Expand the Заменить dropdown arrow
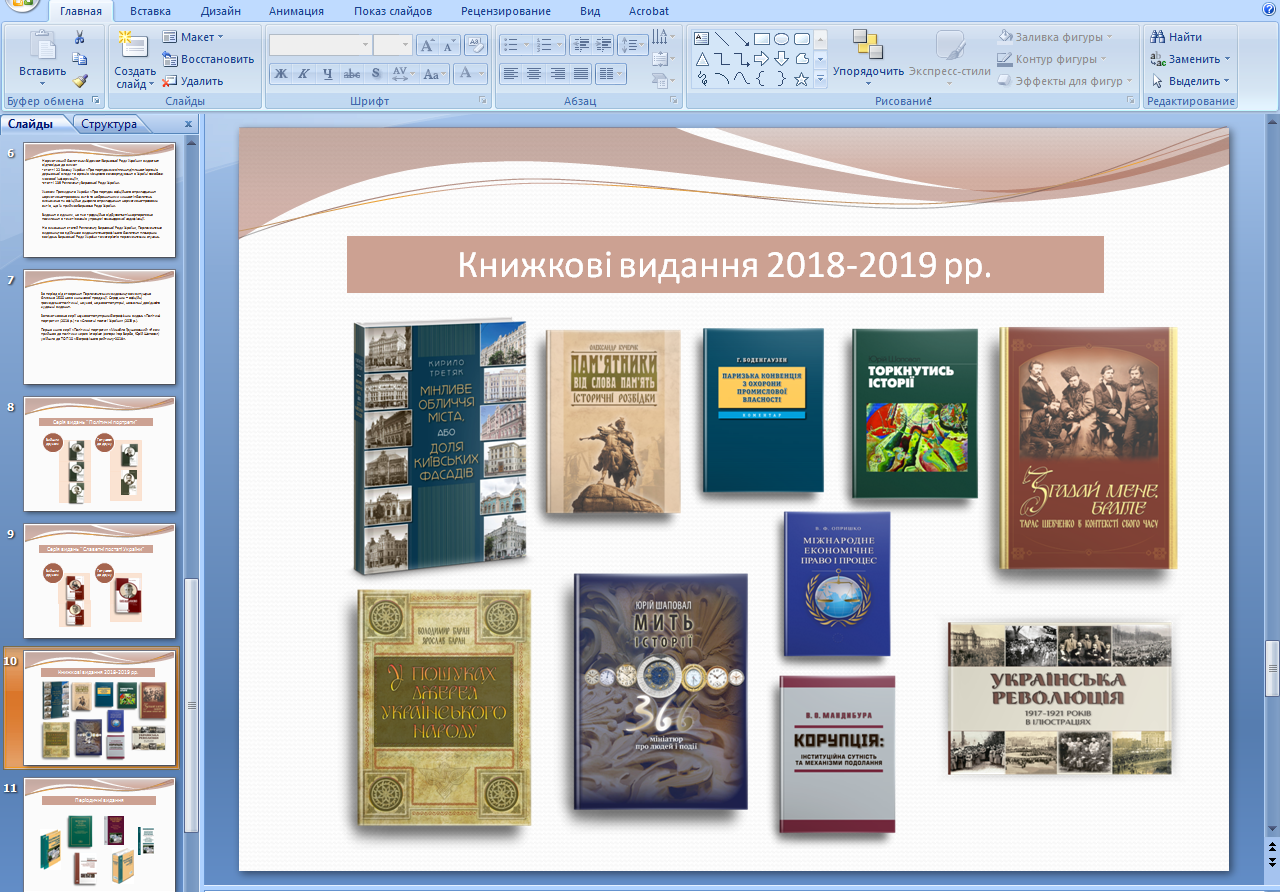The height and width of the screenshot is (892, 1280). [1228, 59]
